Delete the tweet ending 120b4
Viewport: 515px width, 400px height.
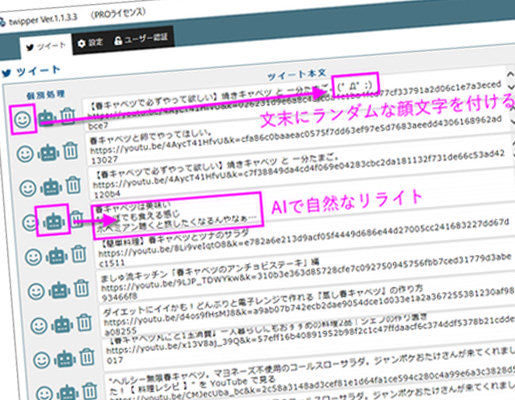[73, 185]
